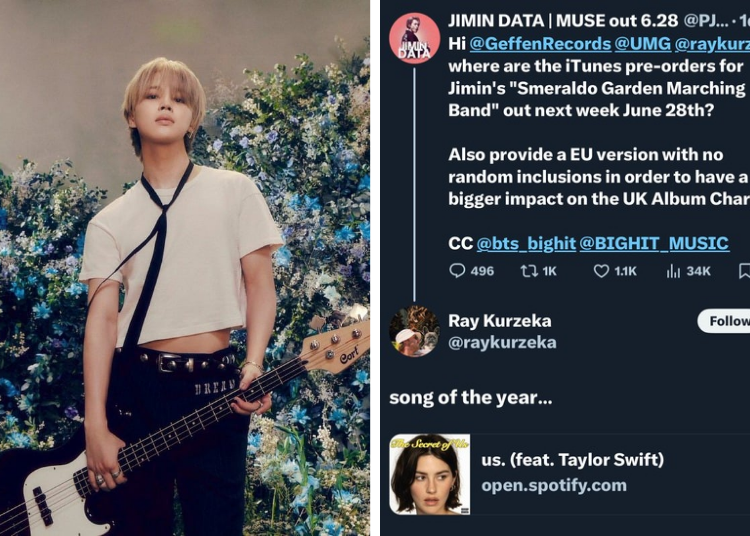
Task: Open the @BIGHIT_MUSIC mention
Action: coord(654,243)
